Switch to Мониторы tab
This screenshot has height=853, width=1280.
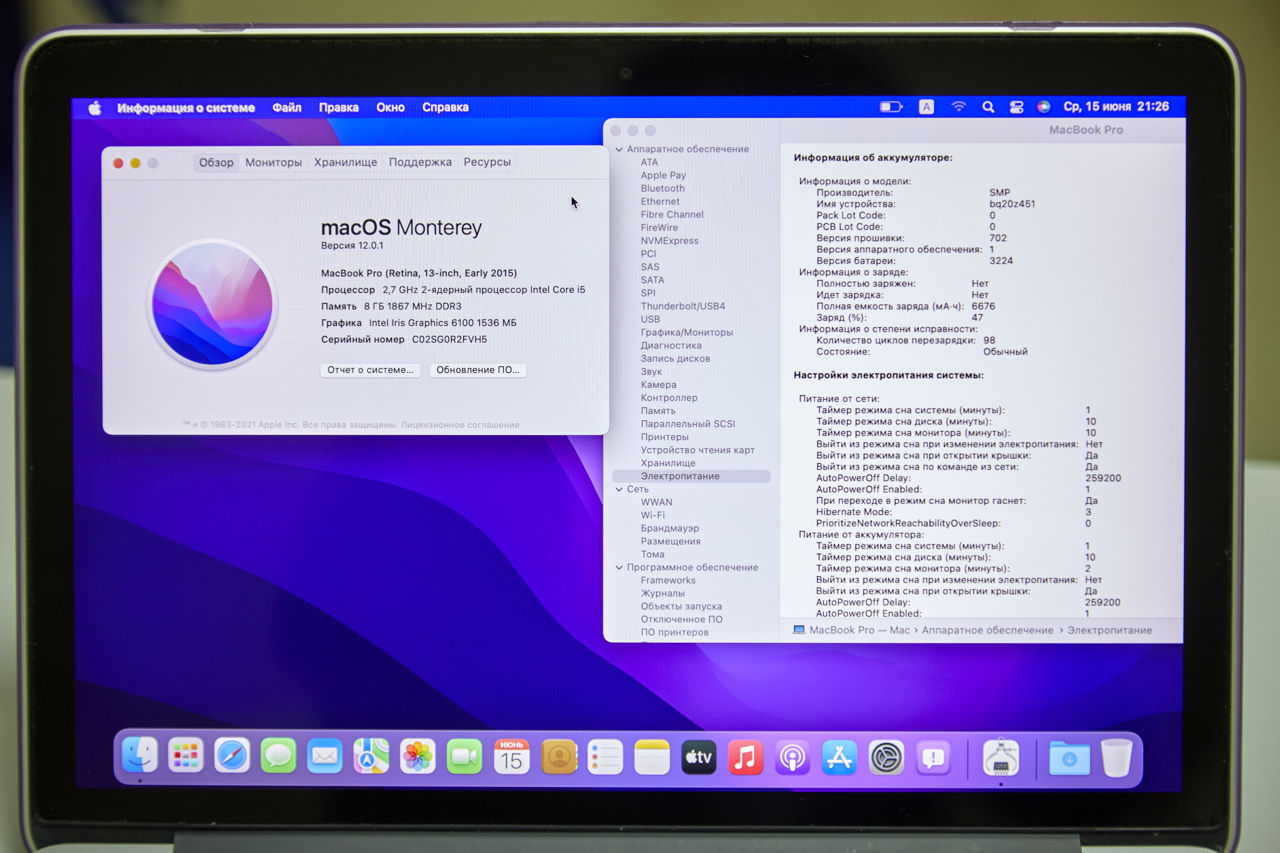click(x=273, y=162)
